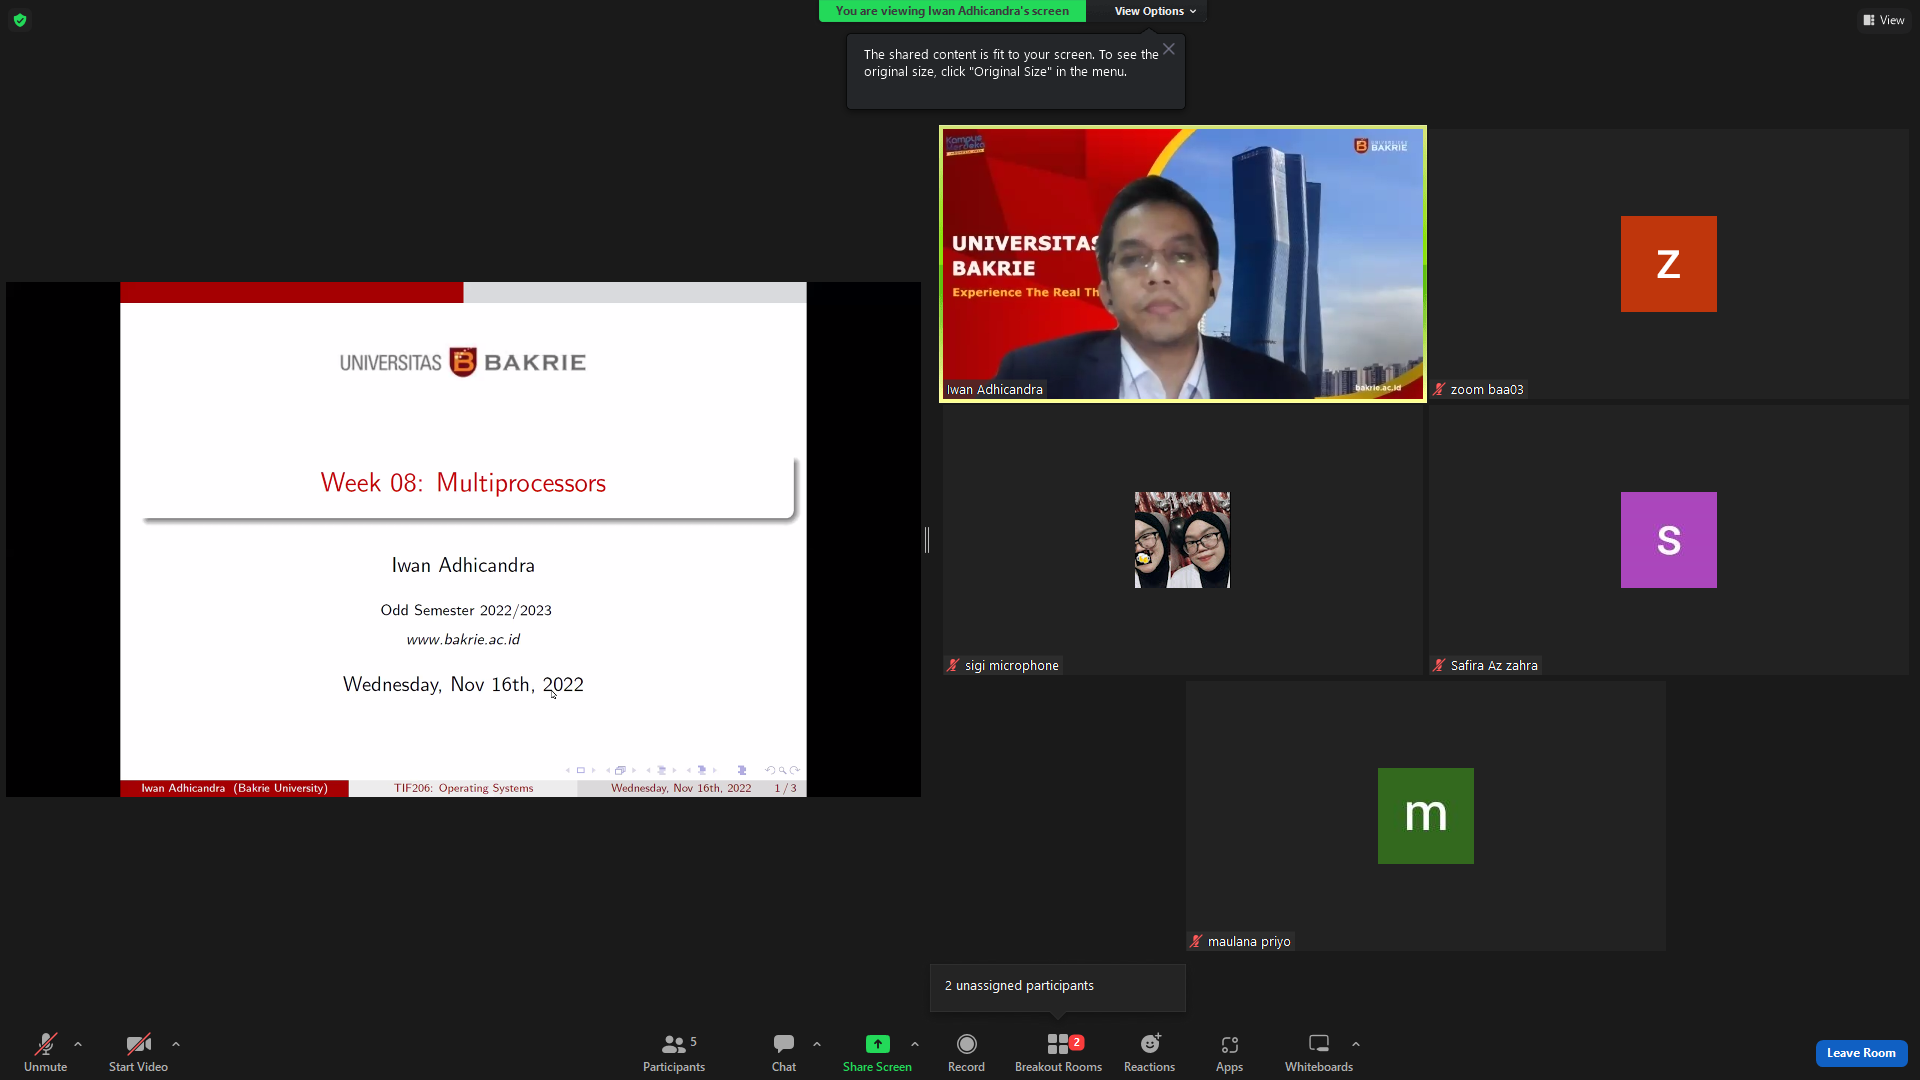
Task: Start recording with the Record icon
Action: click(x=966, y=1044)
